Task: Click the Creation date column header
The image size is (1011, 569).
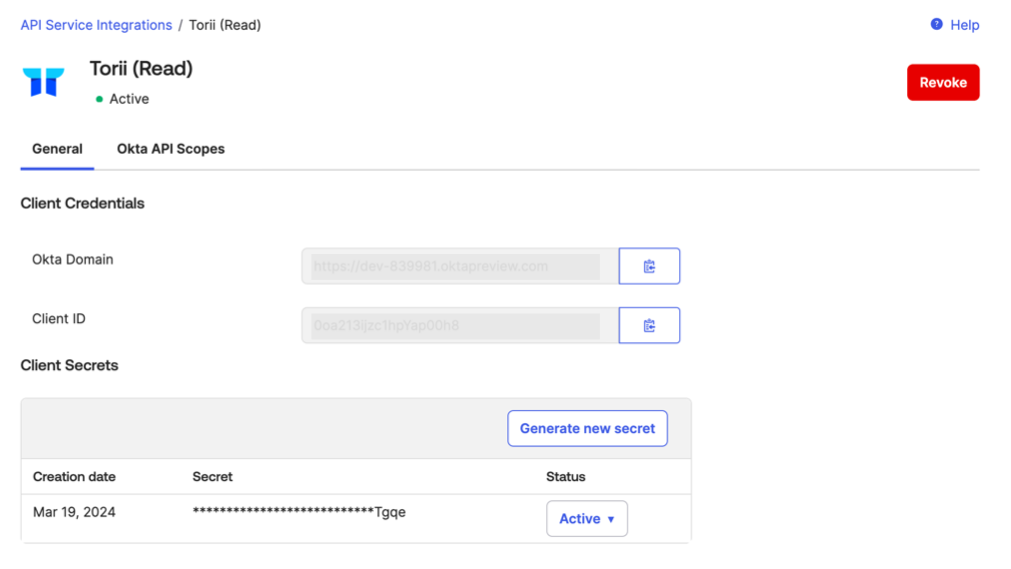Action: [74, 477]
